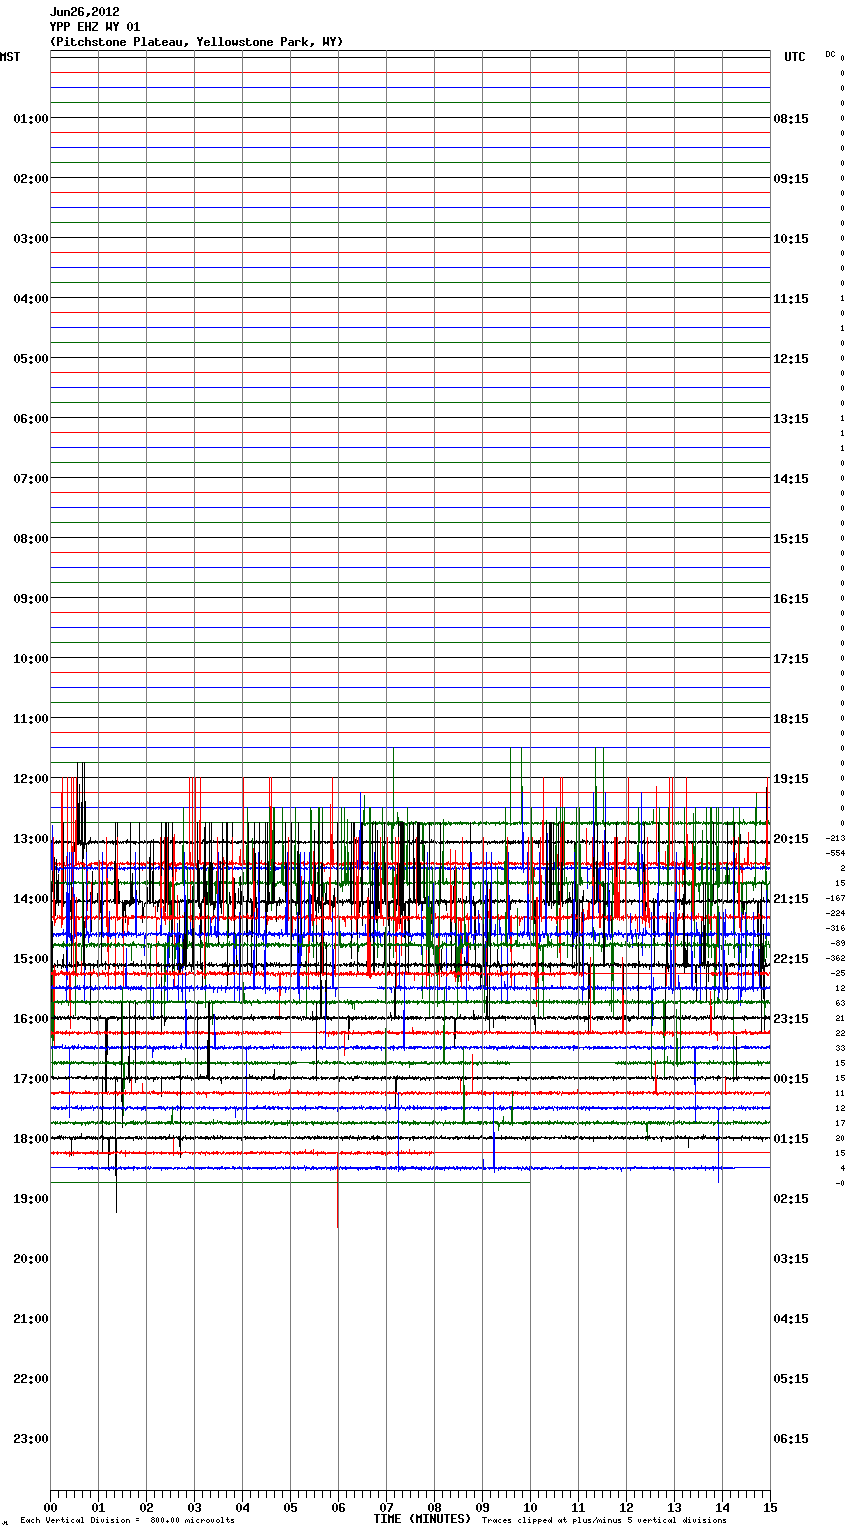Click the '03:00' MST time label

pos(31,239)
